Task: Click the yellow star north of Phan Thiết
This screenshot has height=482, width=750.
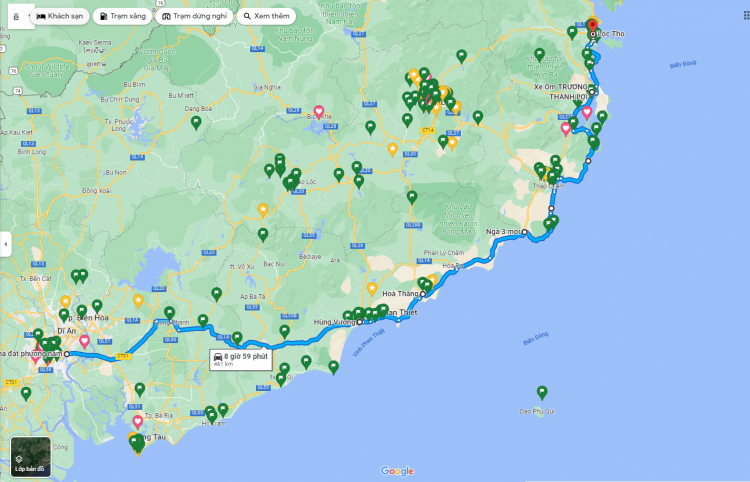Action: coord(372,289)
